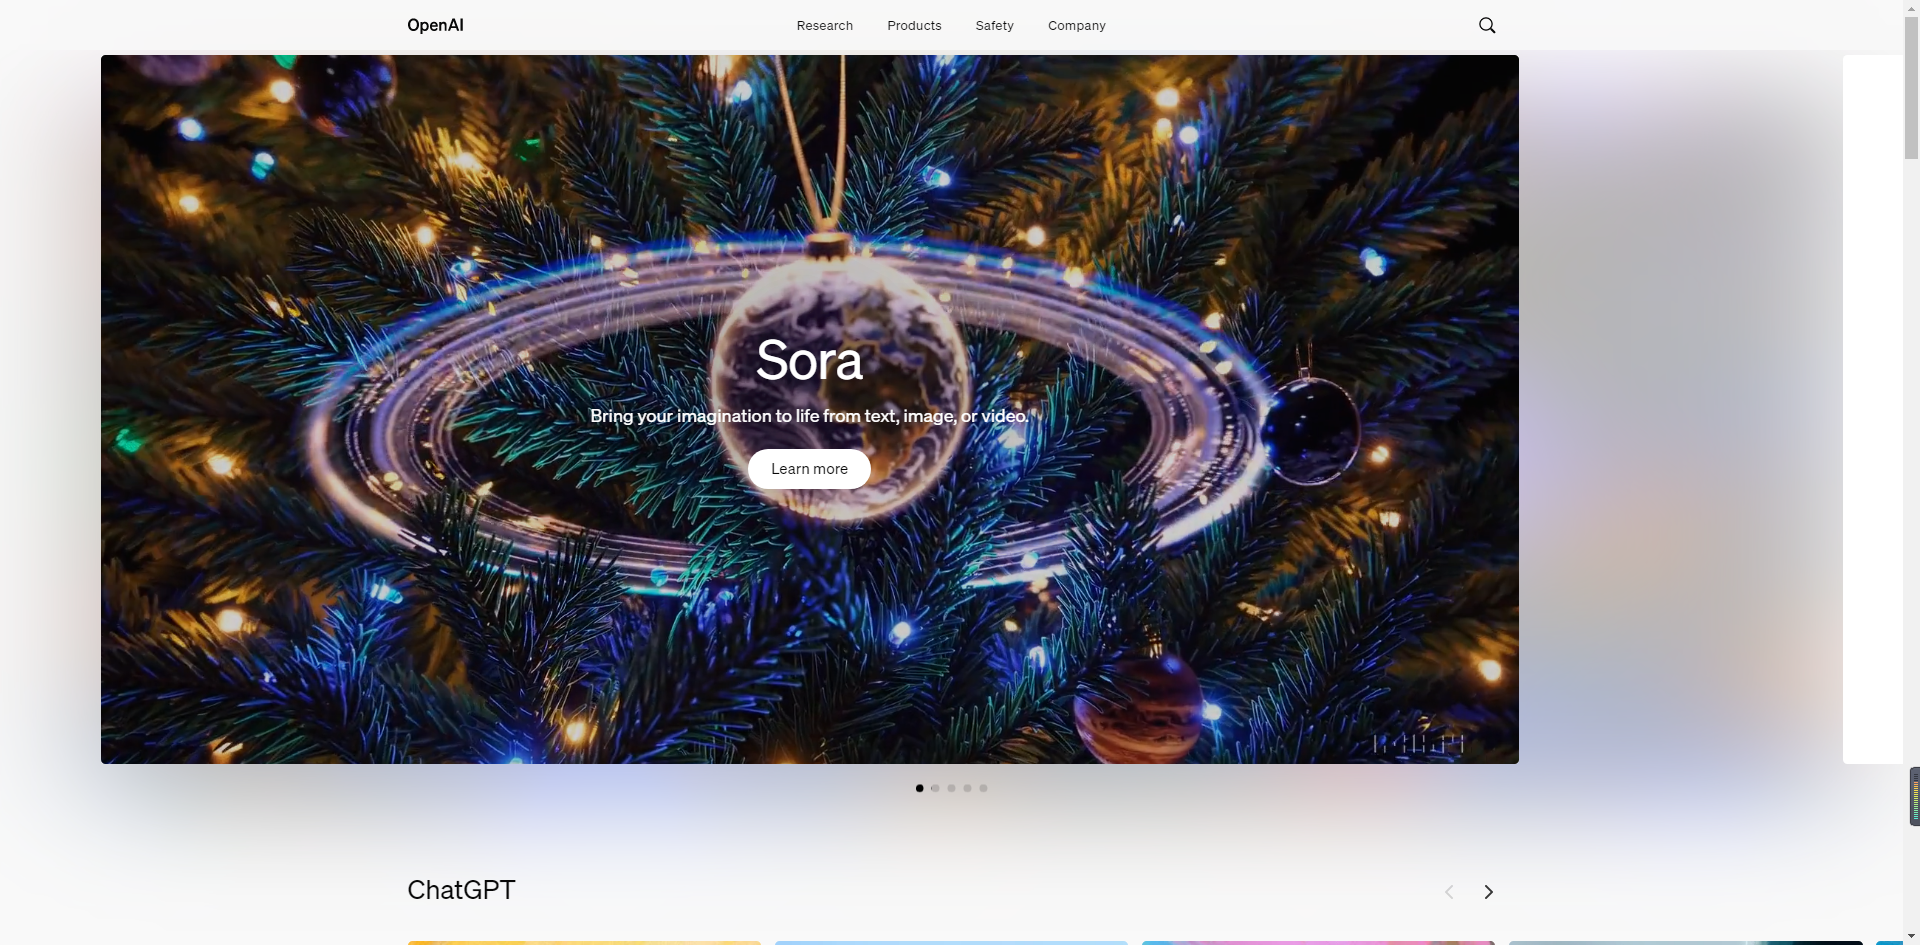
Task: Select the fourth carousel dot
Action: coord(967,787)
